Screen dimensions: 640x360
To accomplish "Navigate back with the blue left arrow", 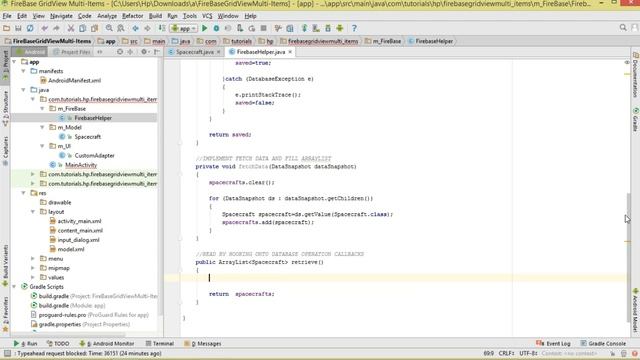I will click(135, 28).
